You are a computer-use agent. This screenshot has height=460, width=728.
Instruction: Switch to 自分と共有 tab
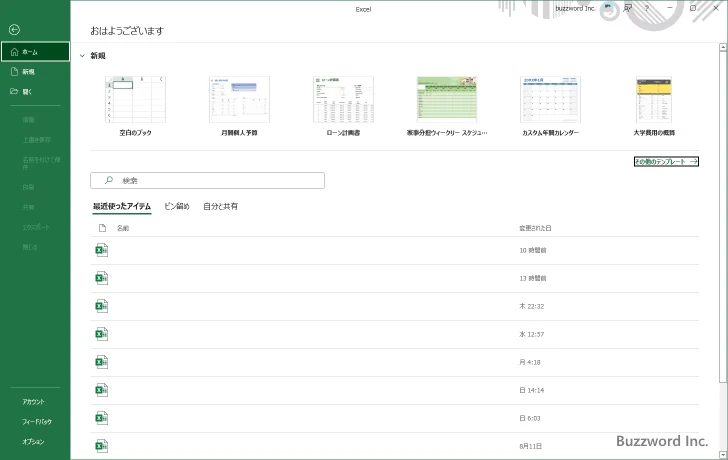(221, 207)
